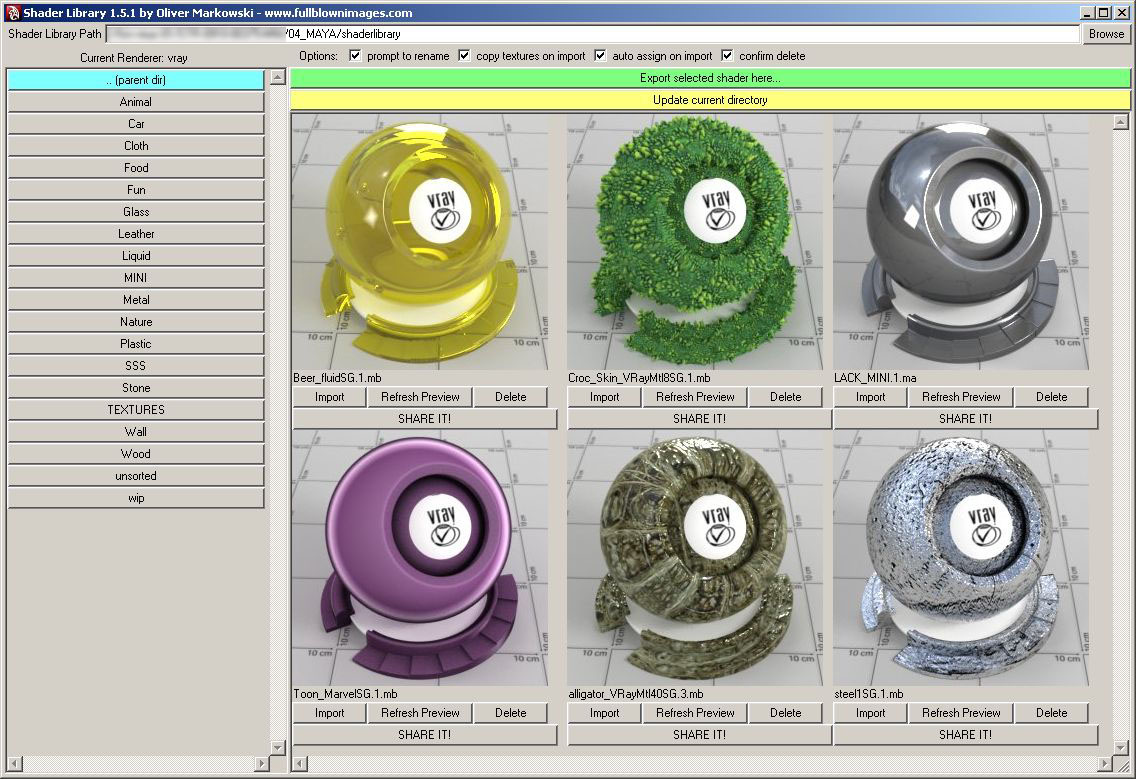Import the Beer_fluidSG shader
The width and height of the screenshot is (1136, 779).
330,397
